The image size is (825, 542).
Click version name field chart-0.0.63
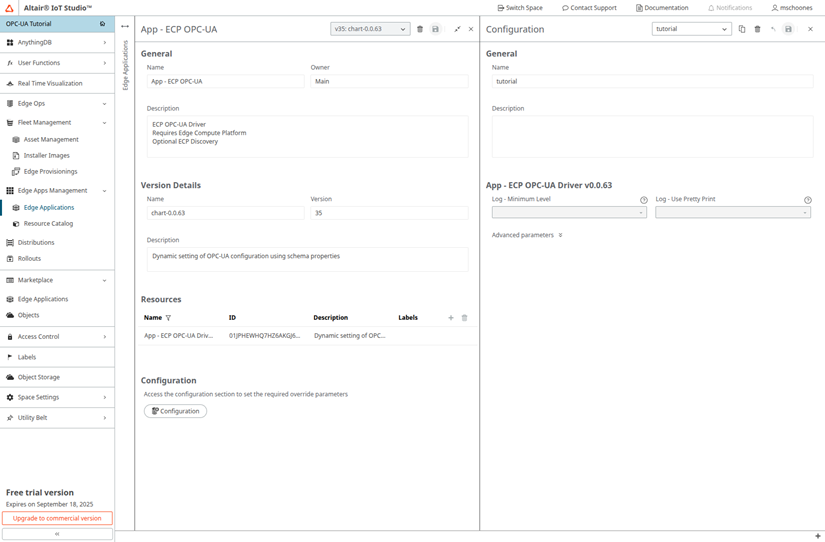tap(225, 213)
